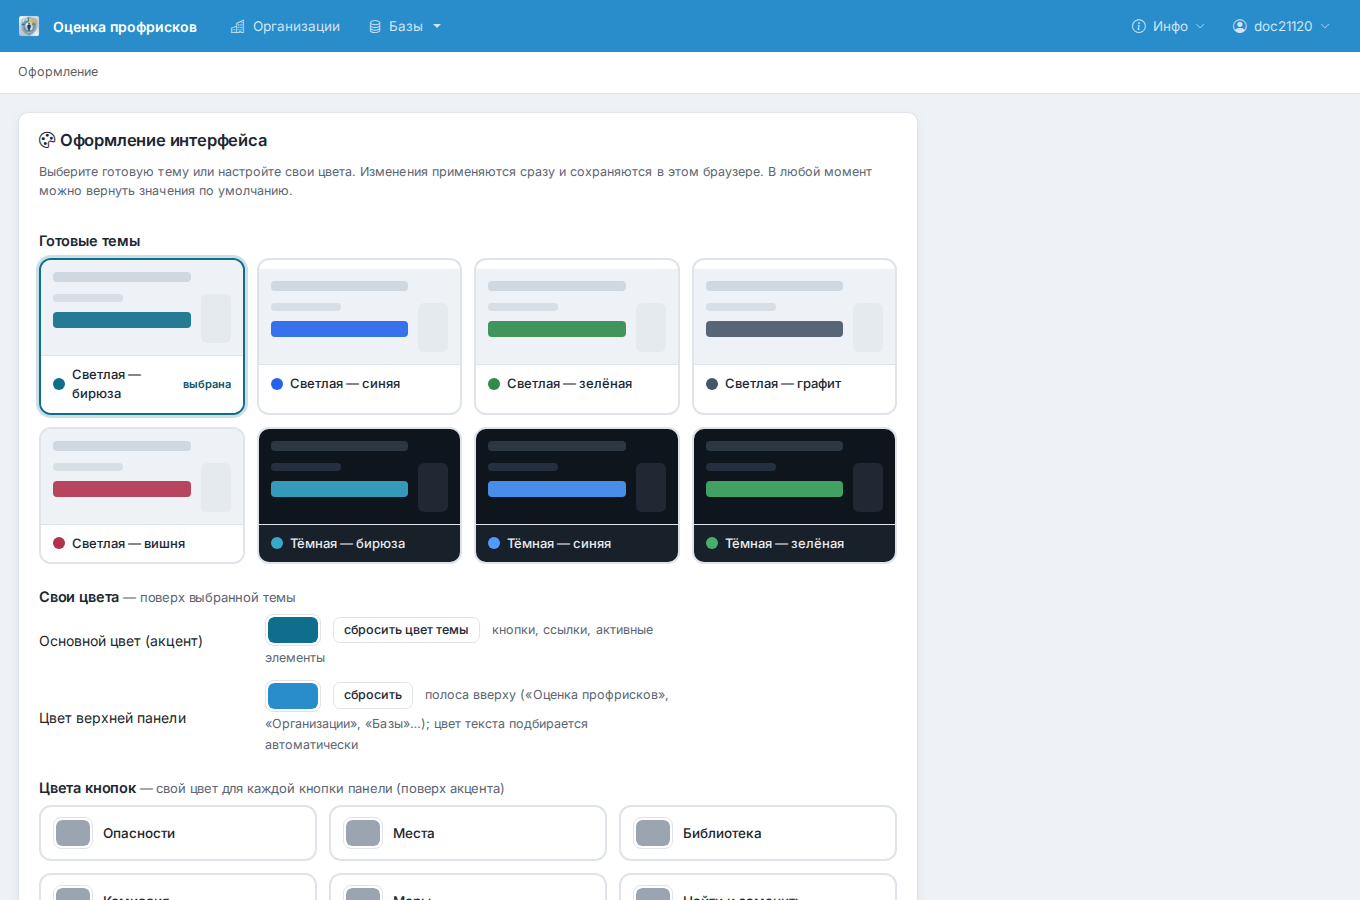Click the Цвет верхней панели label
This screenshot has width=1360, height=900.
[x=113, y=718]
